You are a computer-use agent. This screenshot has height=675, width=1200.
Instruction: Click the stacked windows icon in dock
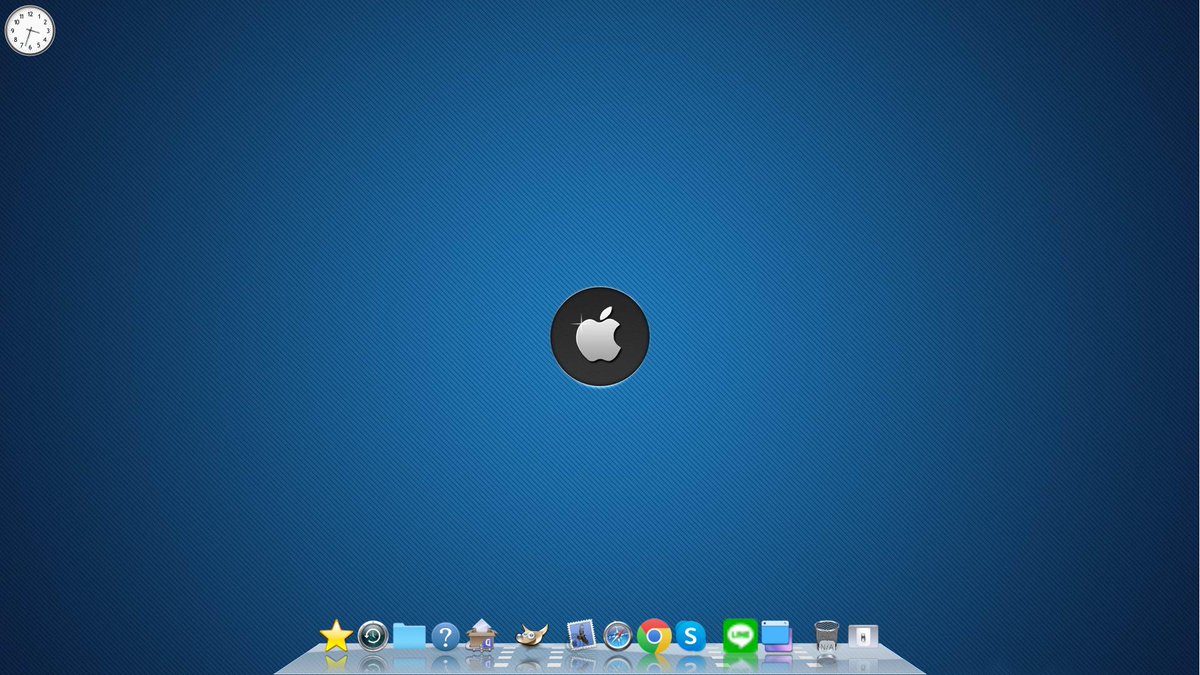click(776, 636)
